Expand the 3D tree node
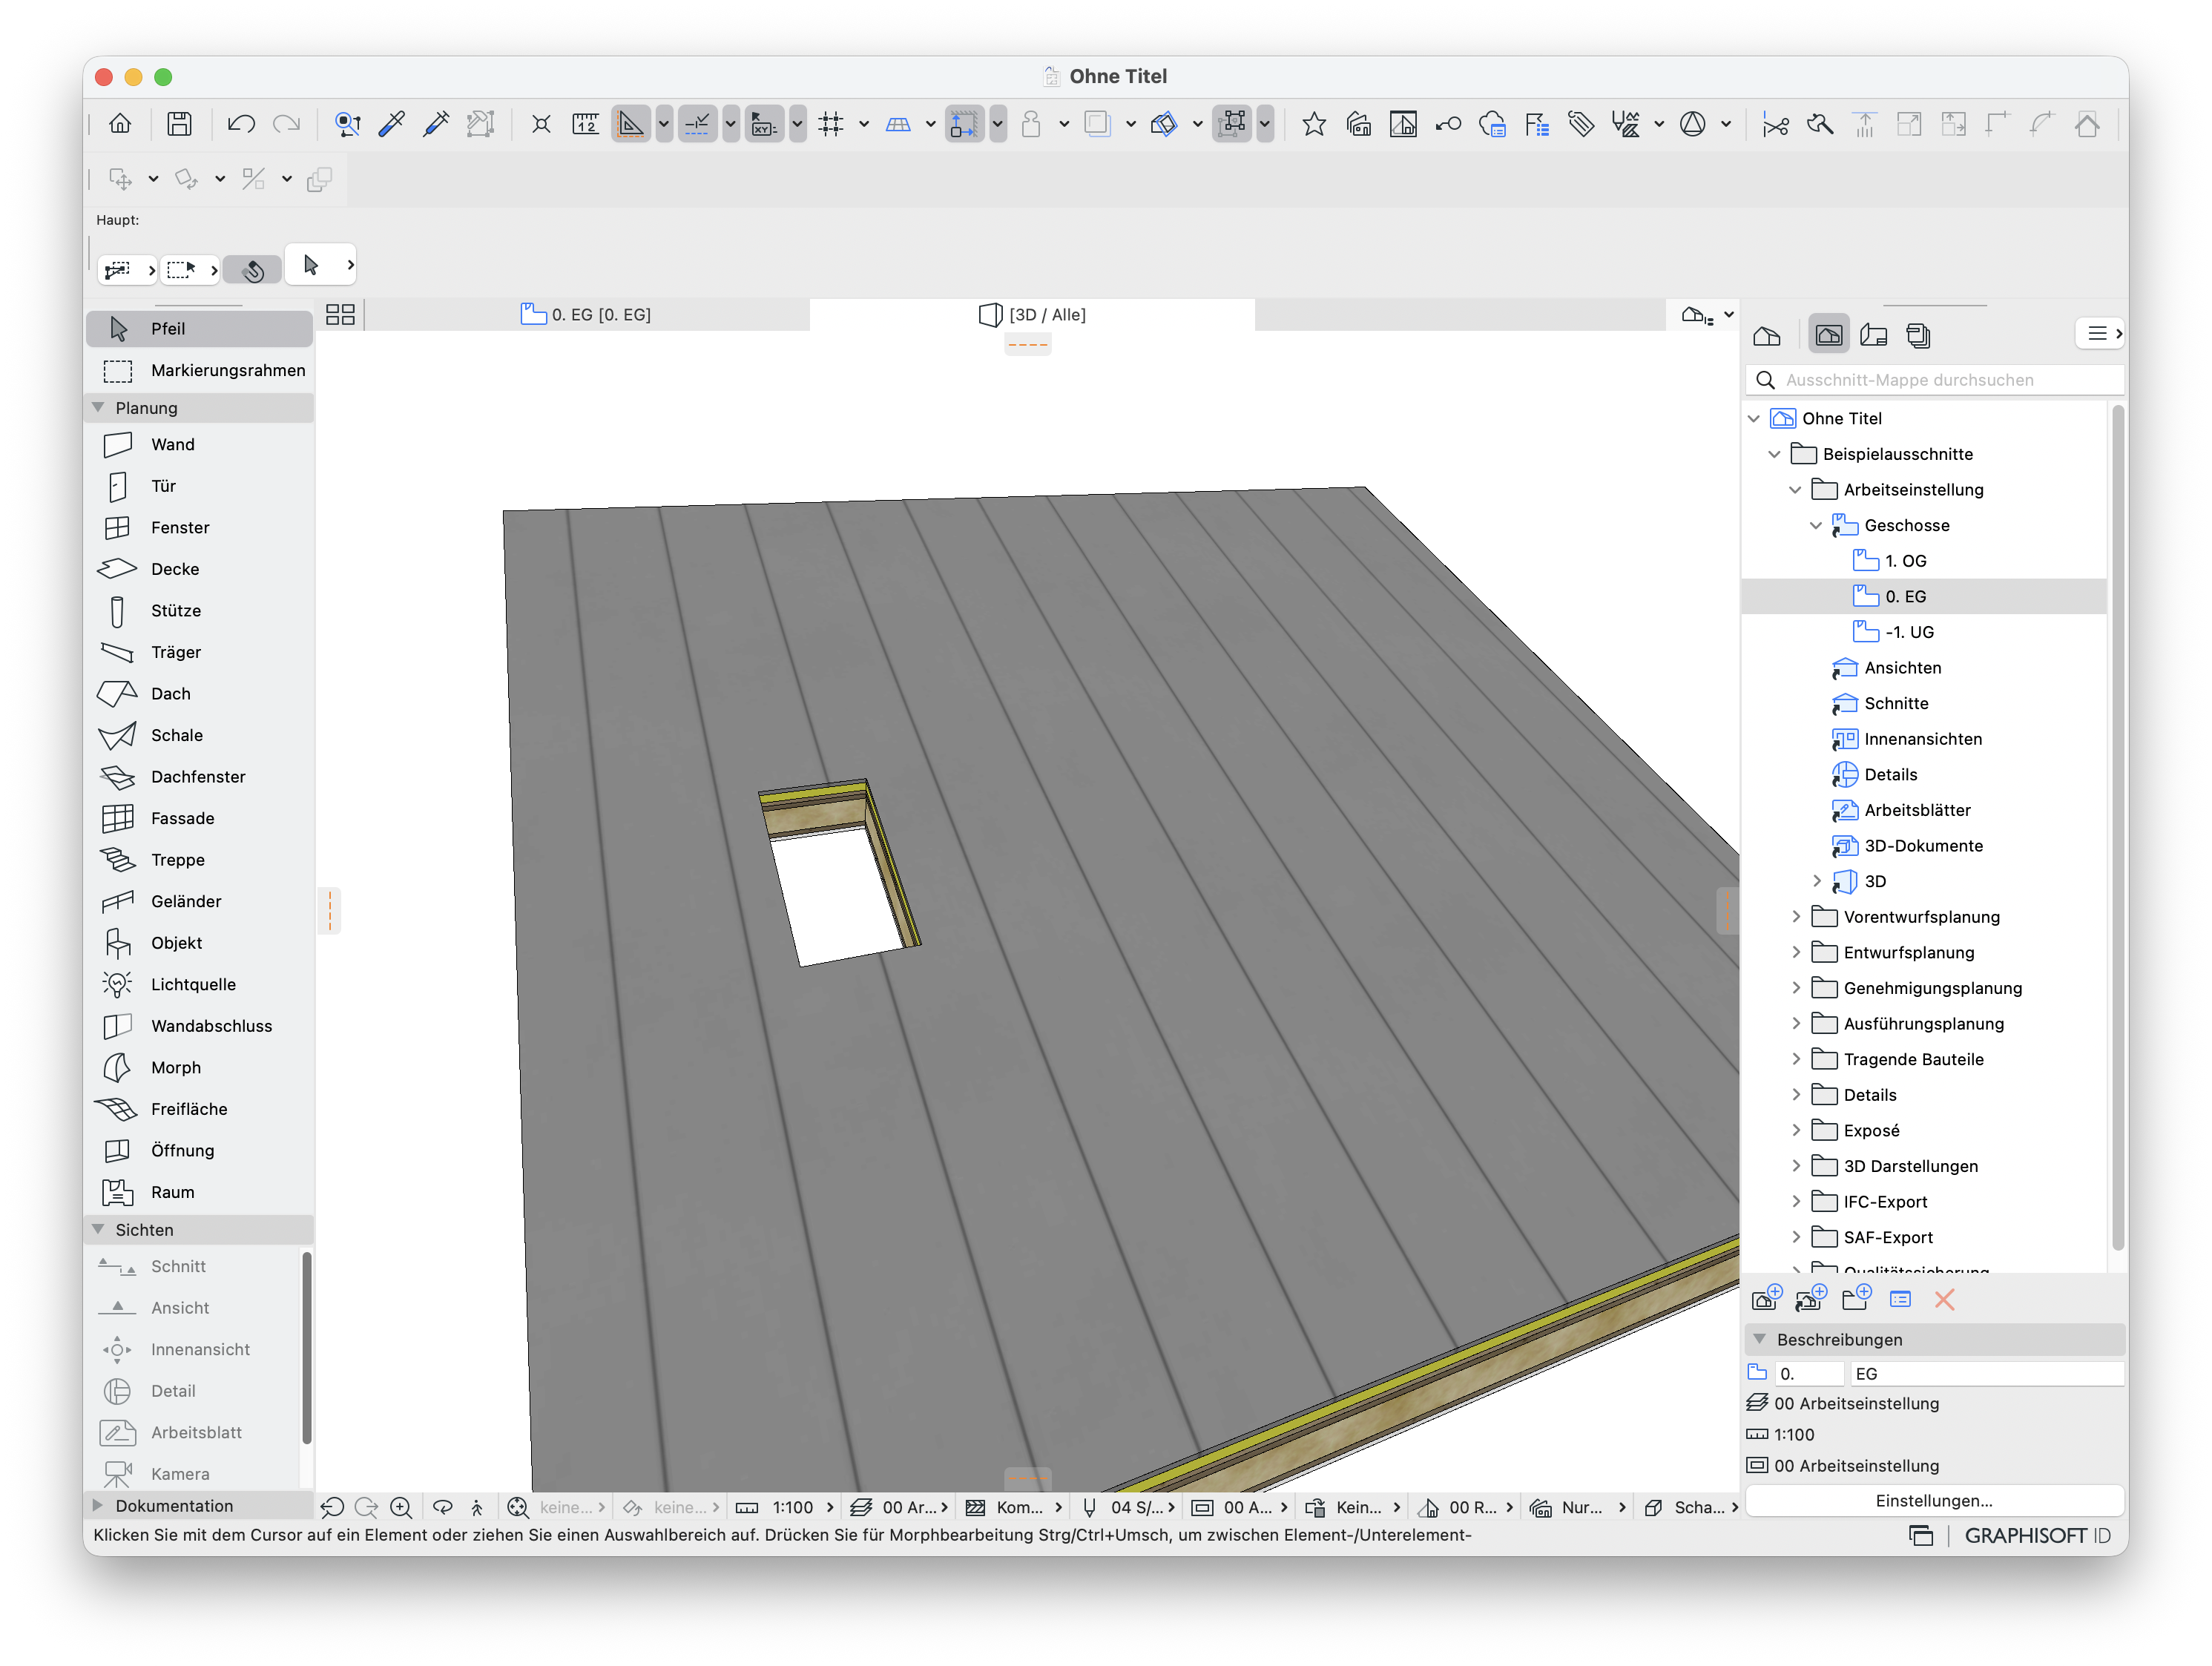2212x1666 pixels. (1816, 881)
